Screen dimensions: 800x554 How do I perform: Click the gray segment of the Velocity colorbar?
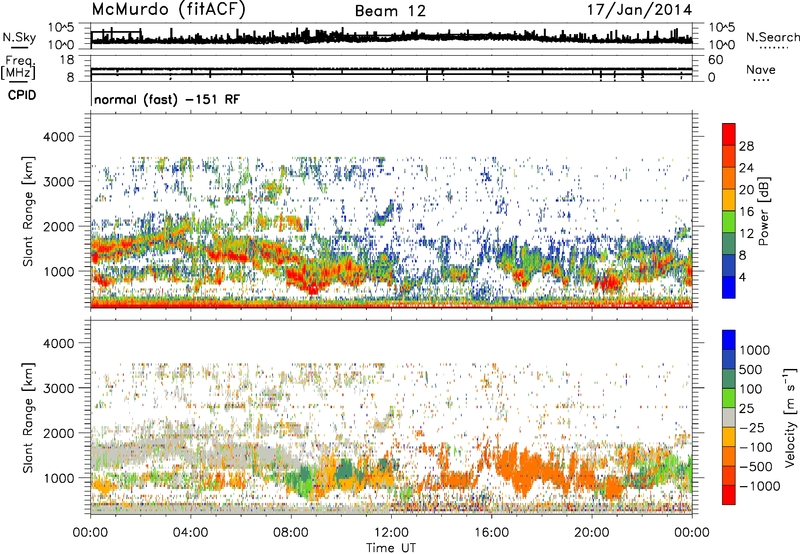(x=729, y=417)
